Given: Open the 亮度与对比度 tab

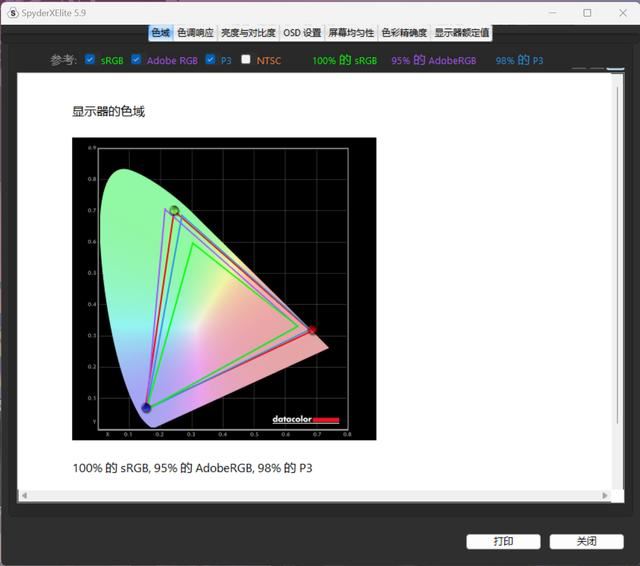Looking at the screenshot, I should pos(248,33).
